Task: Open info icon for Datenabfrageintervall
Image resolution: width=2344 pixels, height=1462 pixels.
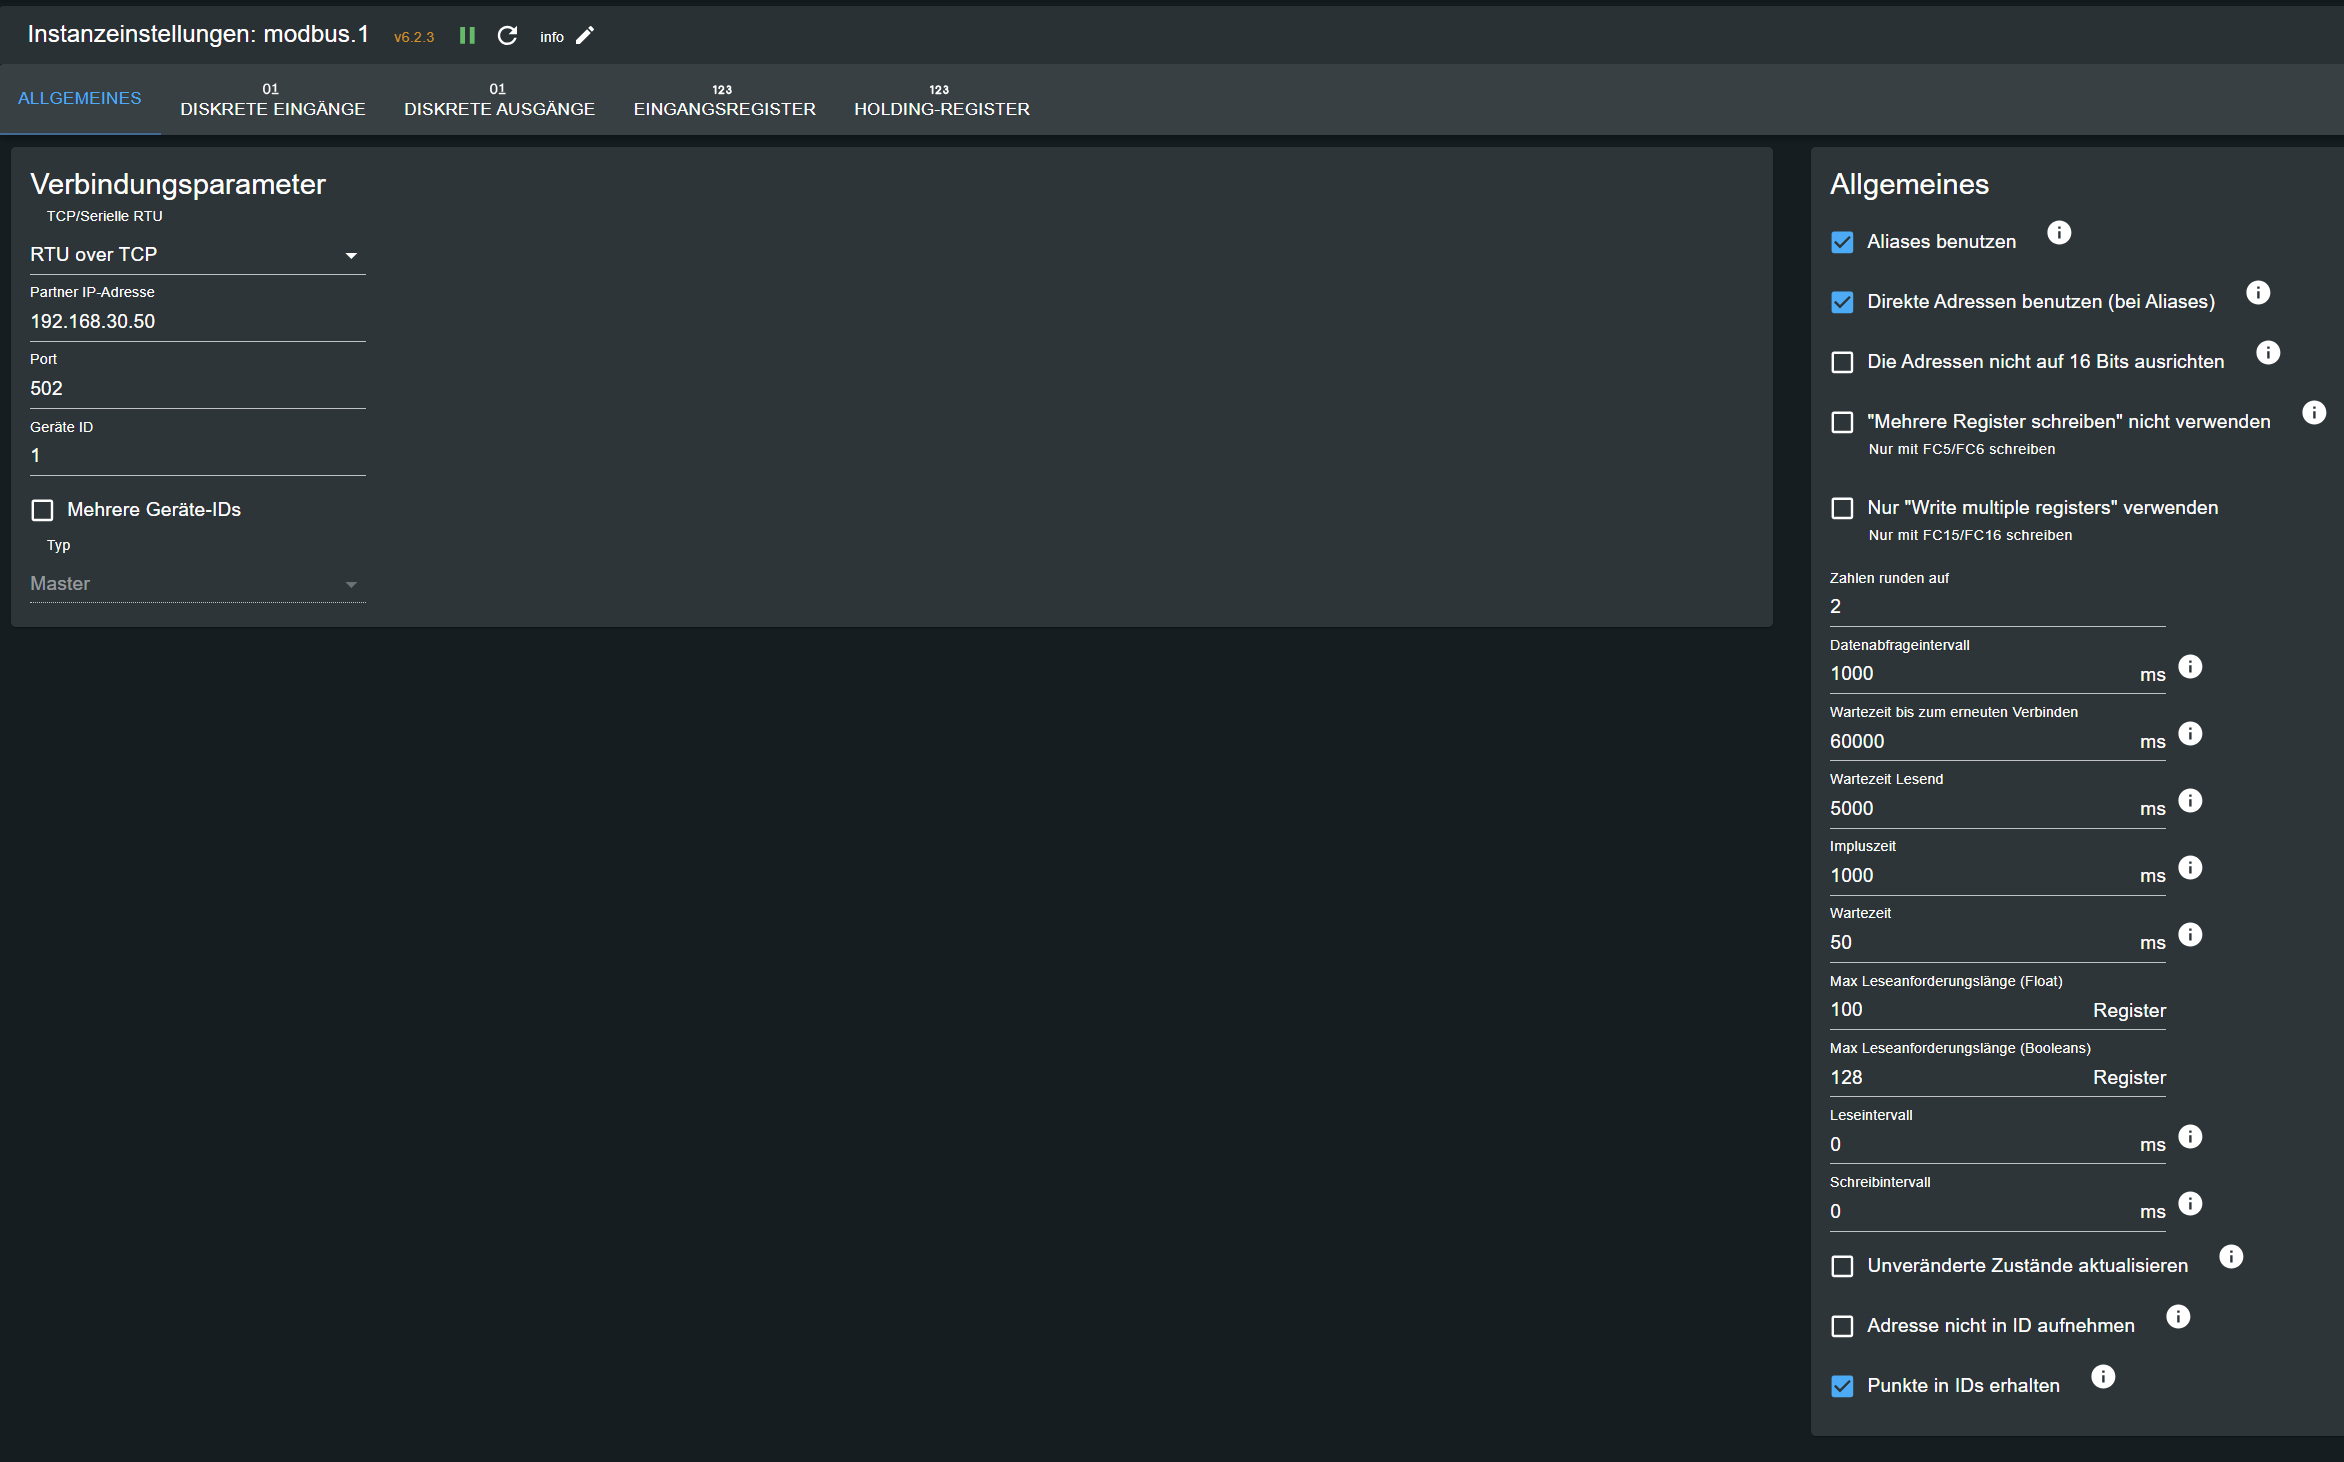Action: pos(2190,667)
